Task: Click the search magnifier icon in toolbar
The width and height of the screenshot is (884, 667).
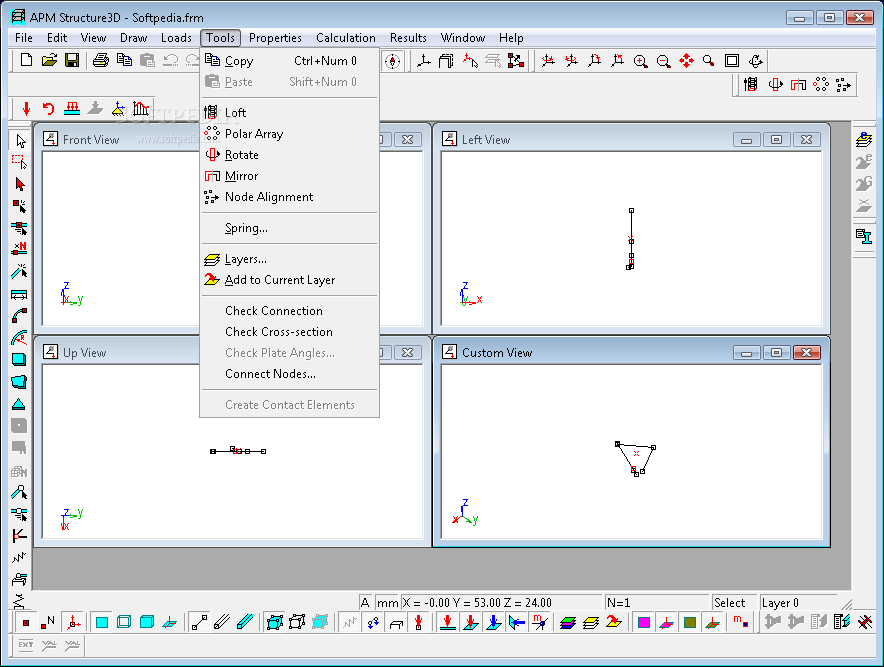Action: tap(709, 61)
